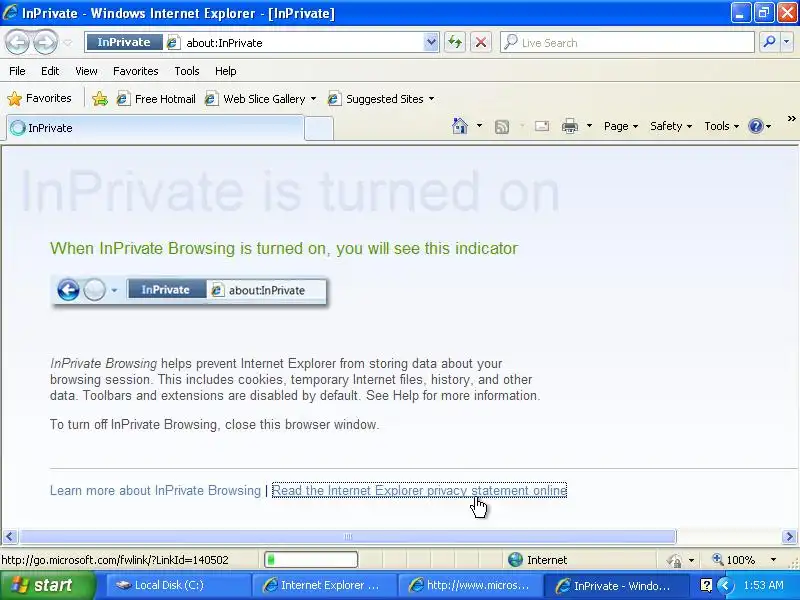Click the status bar Protected Mode icon

[675, 560]
